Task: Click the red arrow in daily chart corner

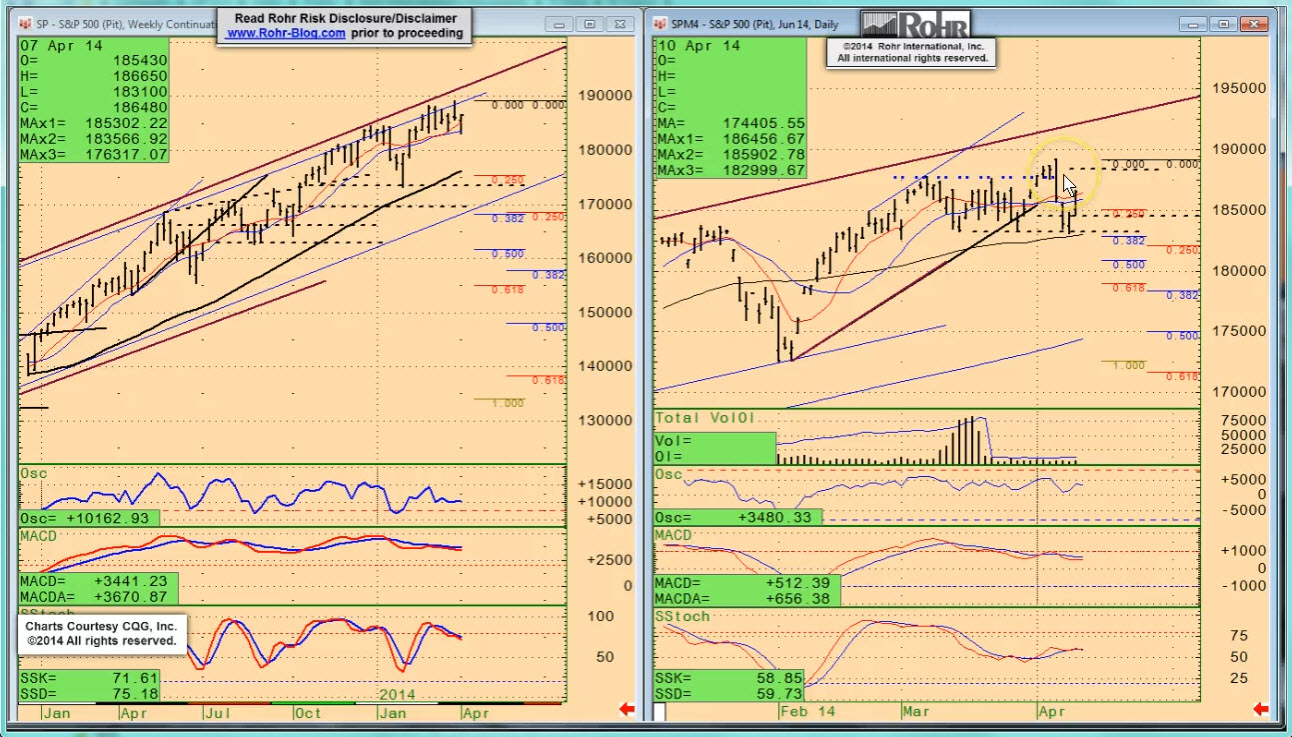Action: pyautogui.click(x=1260, y=709)
